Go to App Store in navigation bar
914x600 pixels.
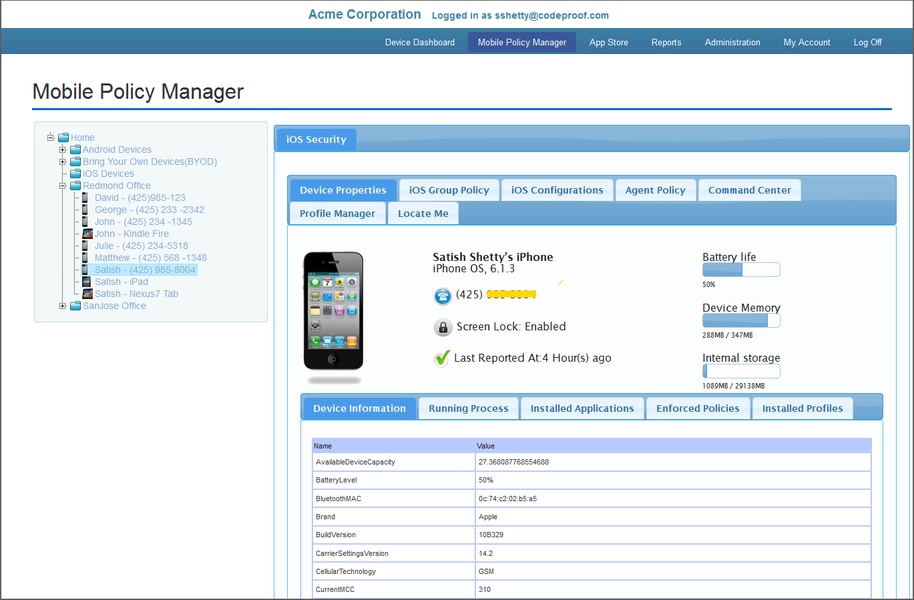tap(609, 43)
